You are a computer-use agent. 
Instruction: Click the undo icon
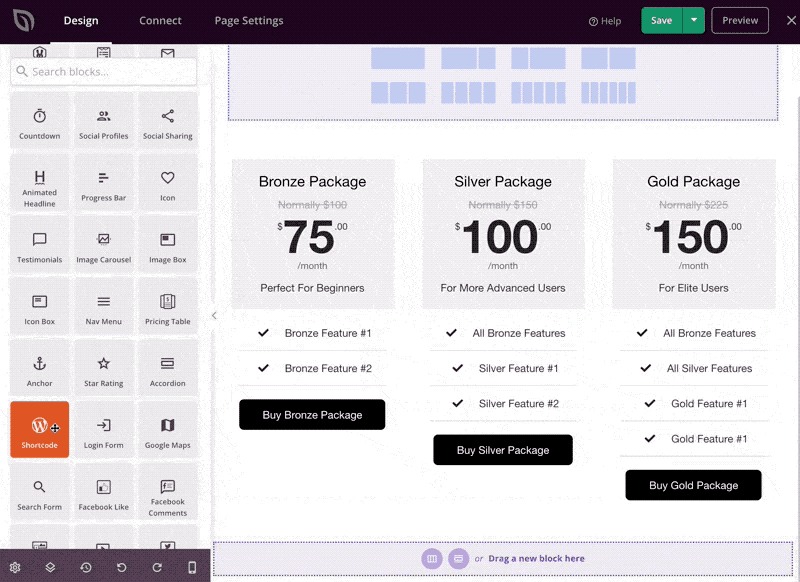click(121, 567)
